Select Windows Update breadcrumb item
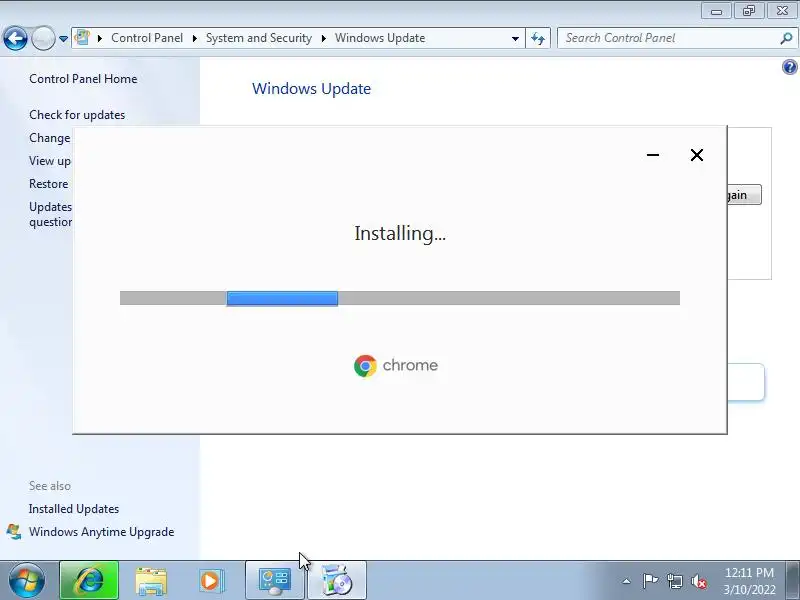The image size is (800, 600). [380, 38]
